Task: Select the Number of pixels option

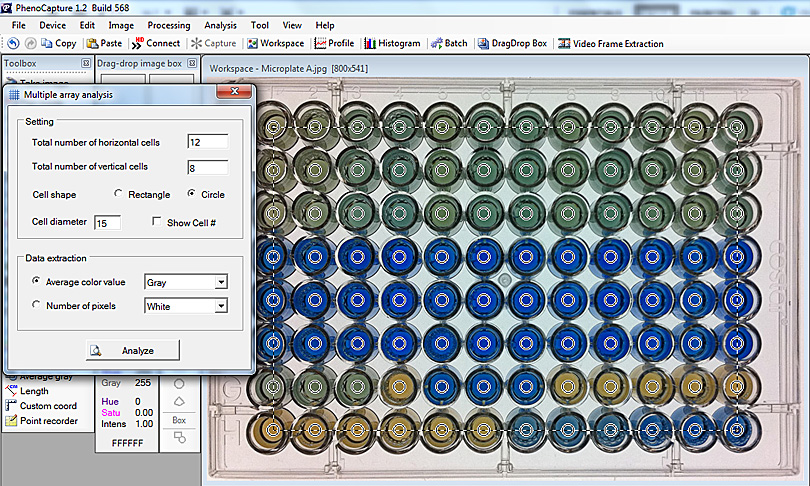Action: pos(38,306)
